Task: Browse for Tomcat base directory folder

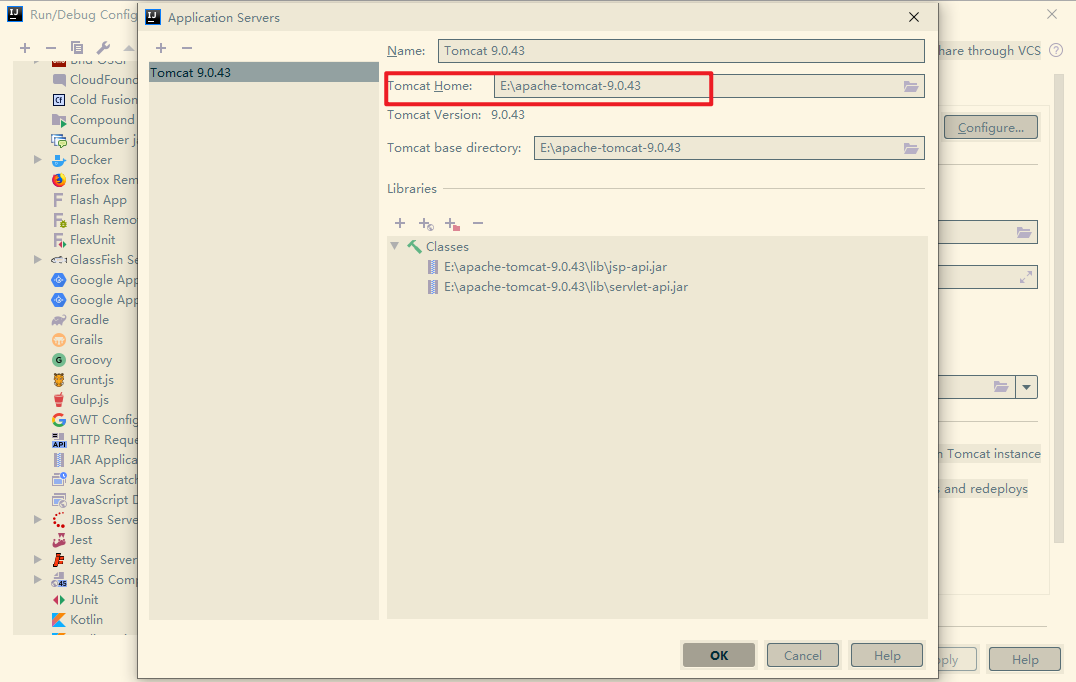Action: [911, 148]
